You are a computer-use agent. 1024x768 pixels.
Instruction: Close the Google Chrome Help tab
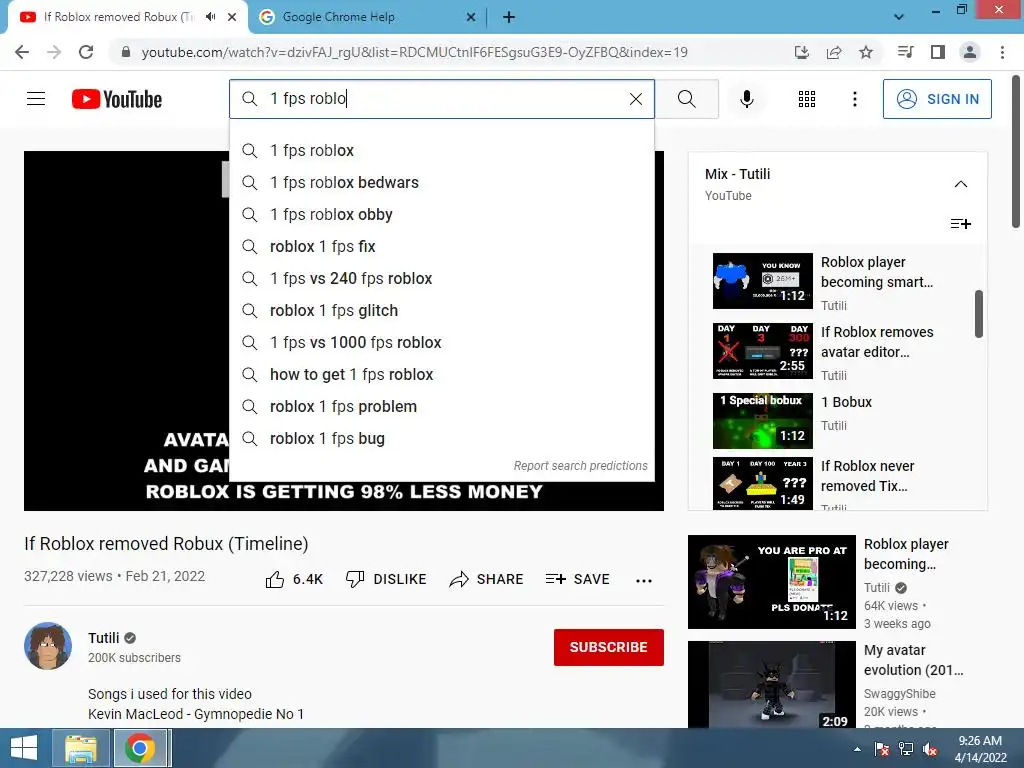coord(470,18)
